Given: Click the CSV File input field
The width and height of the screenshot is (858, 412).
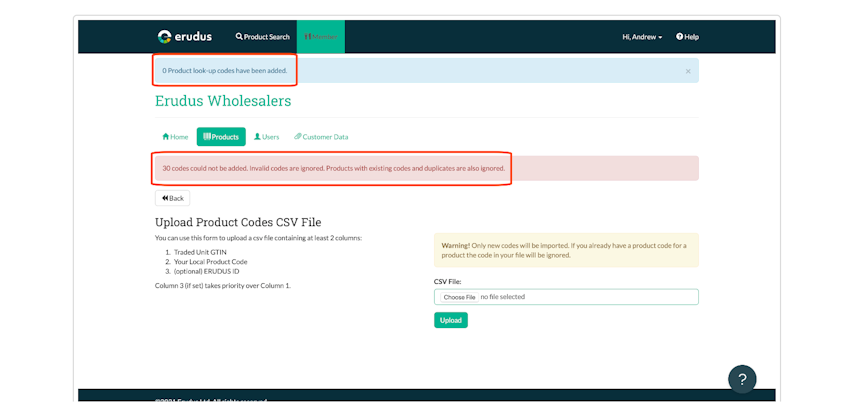Looking at the screenshot, I should 566,297.
